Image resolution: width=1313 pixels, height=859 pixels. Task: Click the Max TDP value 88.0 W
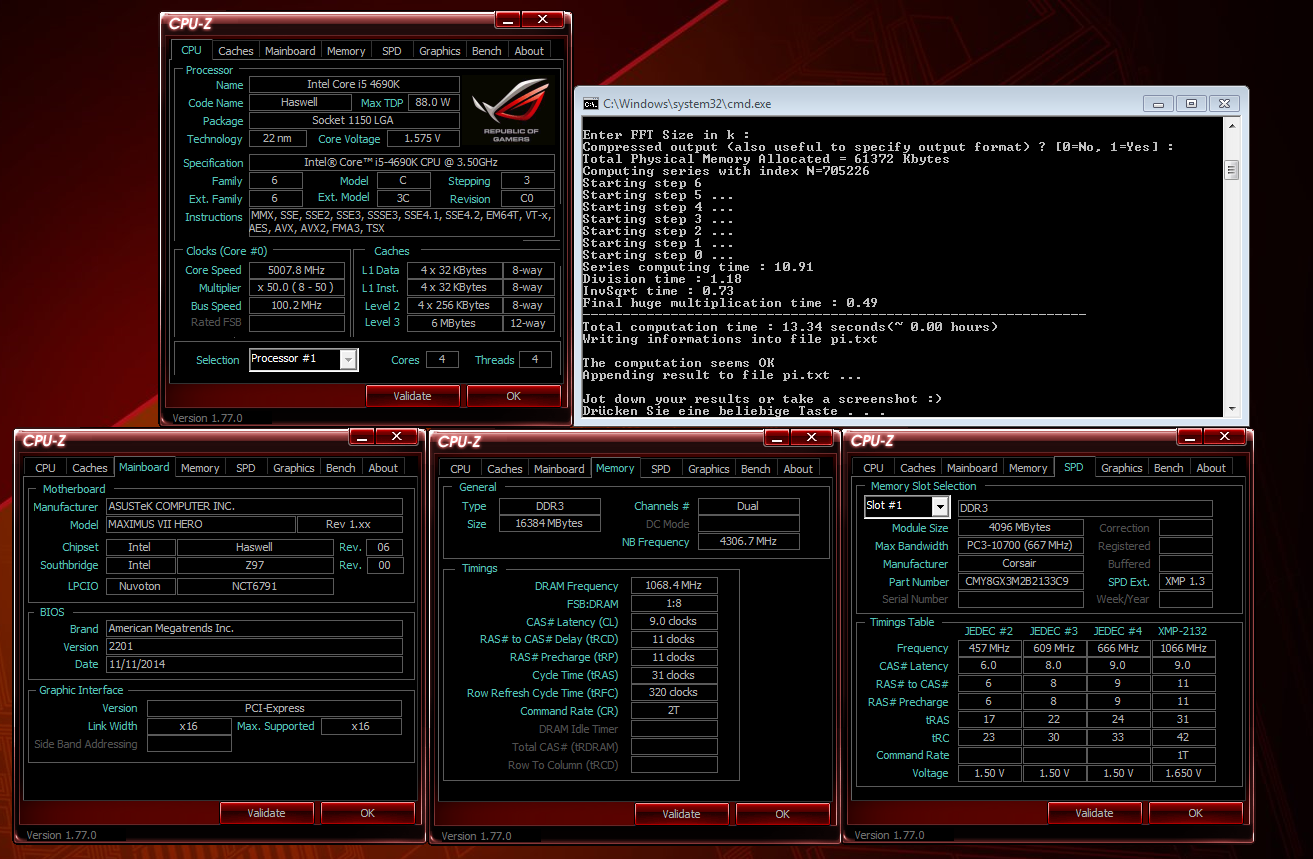pyautogui.click(x=433, y=103)
